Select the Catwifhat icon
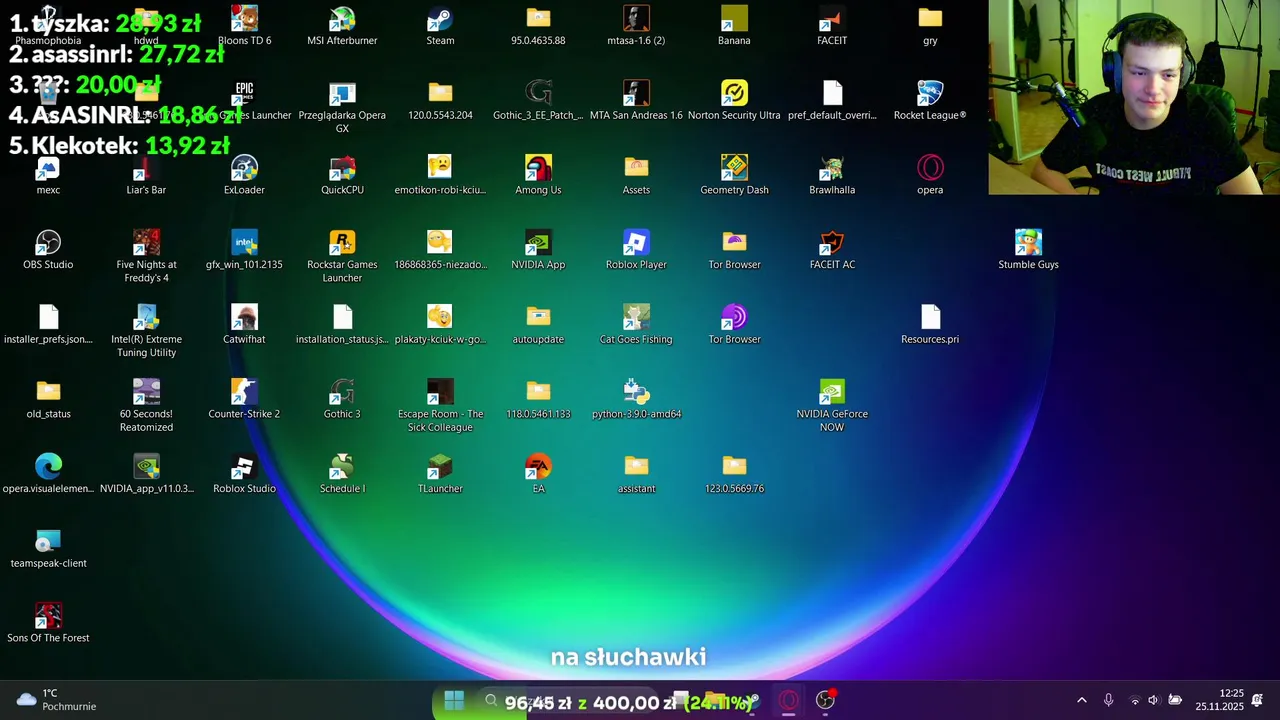Image resolution: width=1280 pixels, height=720 pixels. [244, 325]
